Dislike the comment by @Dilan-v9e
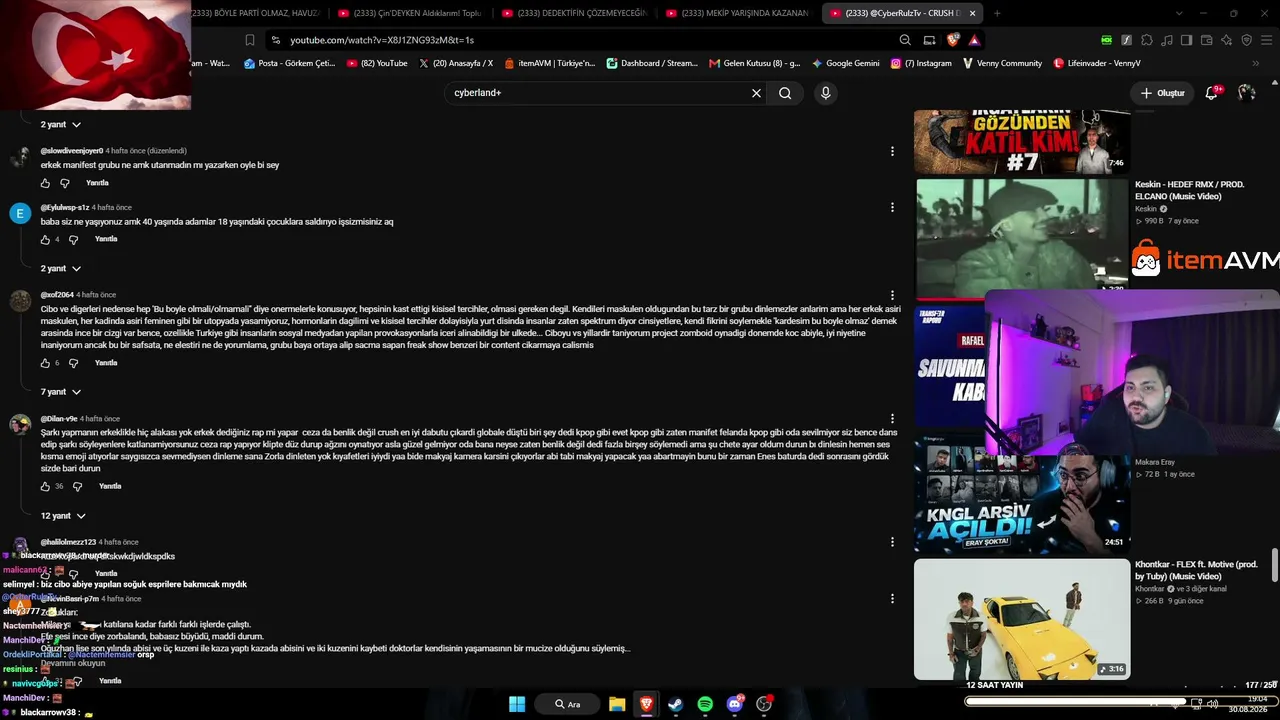Viewport: 1280px width, 720px height. pyautogui.click(x=77, y=487)
